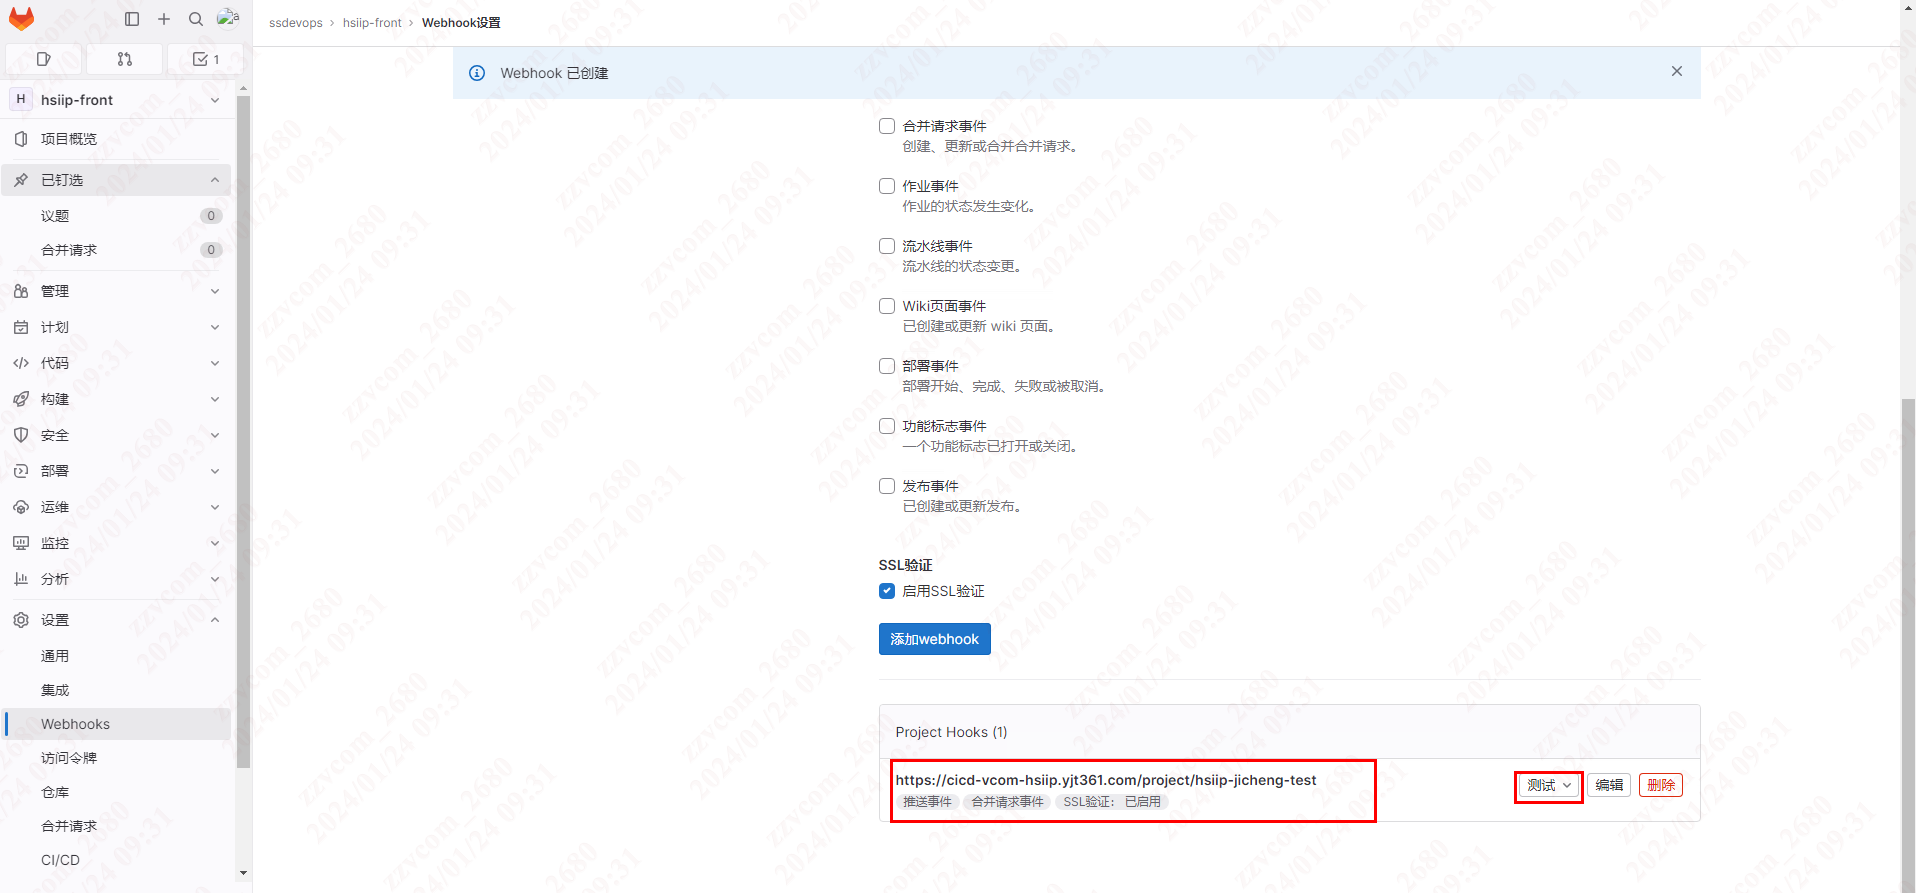Click the Analyze chart icon
1916x893 pixels.
(x=21, y=579)
